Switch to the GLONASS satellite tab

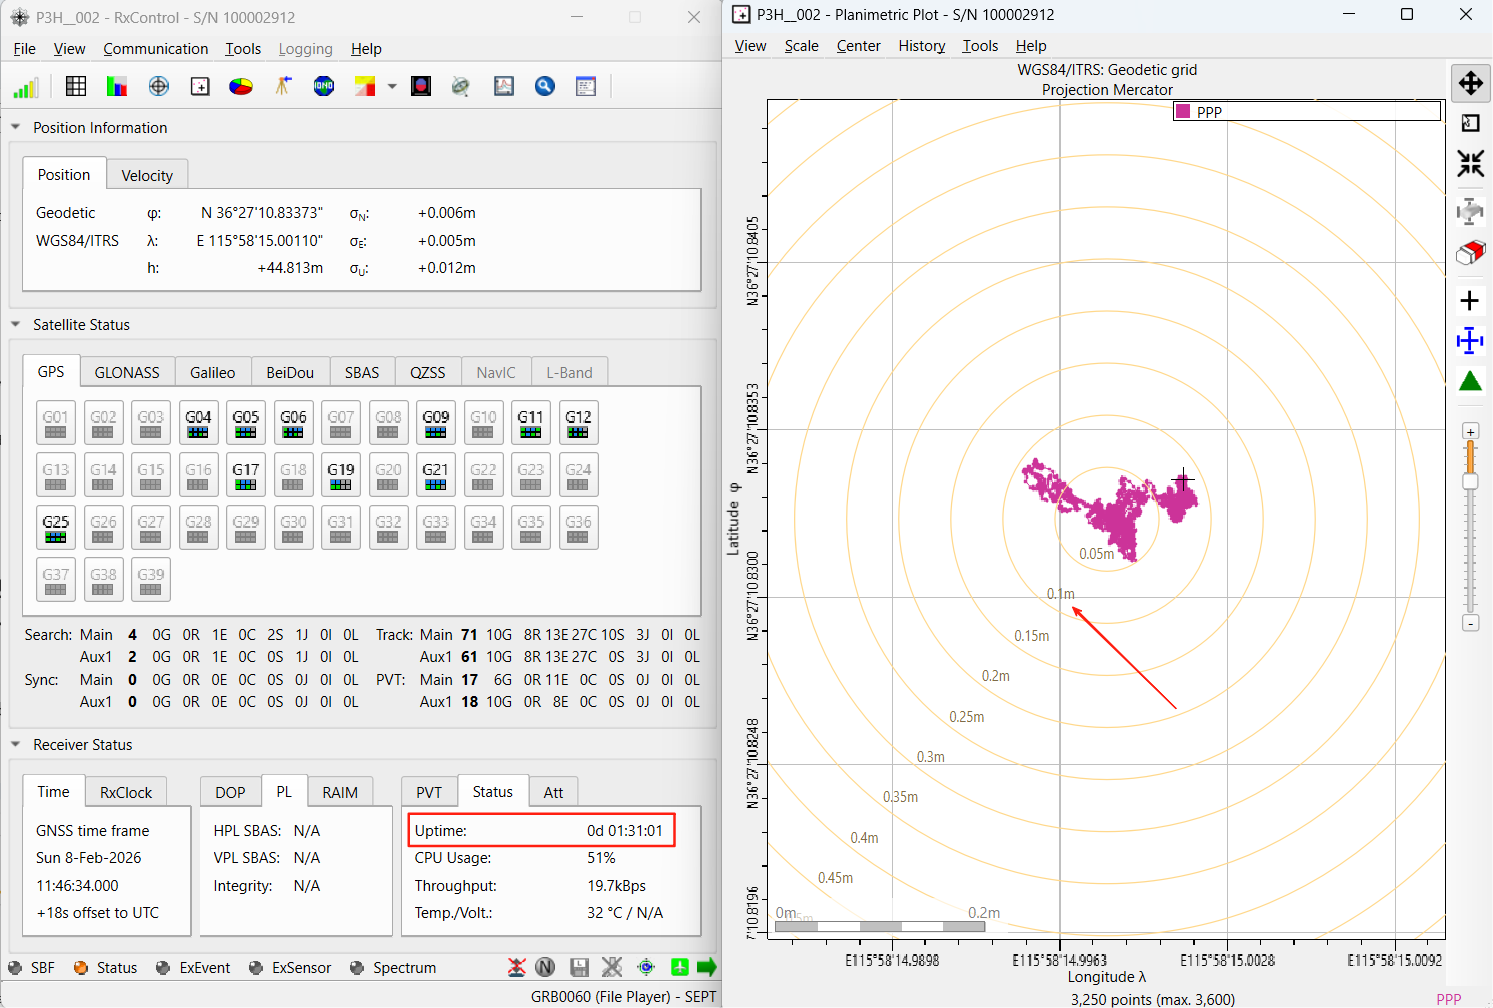pyautogui.click(x=127, y=372)
